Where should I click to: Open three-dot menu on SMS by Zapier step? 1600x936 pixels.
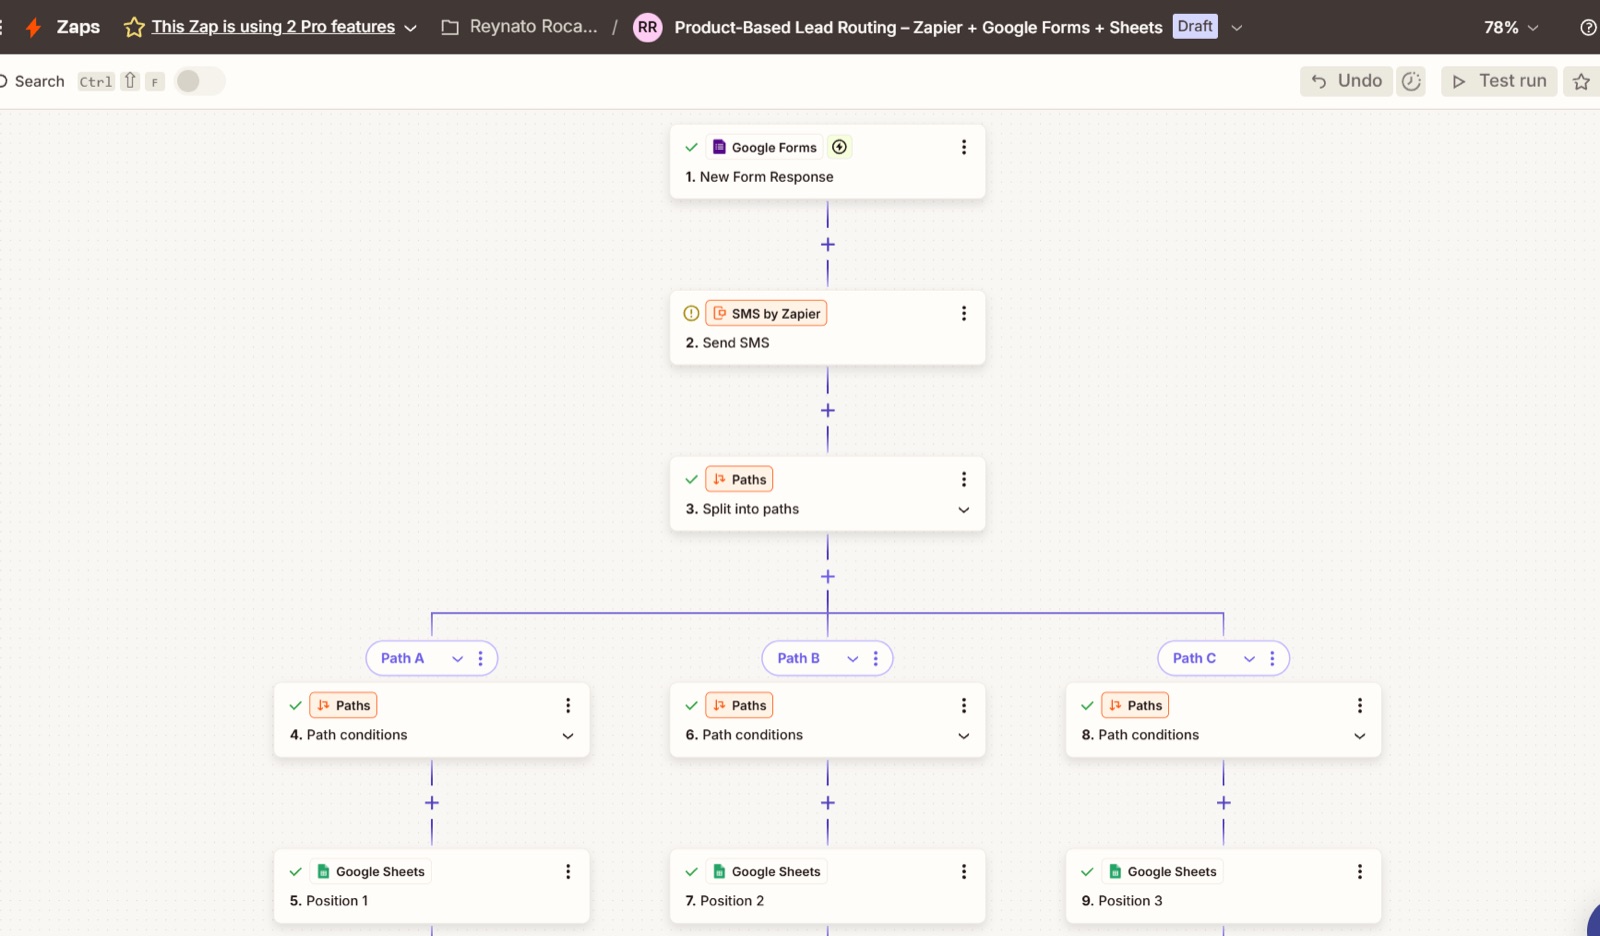point(964,313)
